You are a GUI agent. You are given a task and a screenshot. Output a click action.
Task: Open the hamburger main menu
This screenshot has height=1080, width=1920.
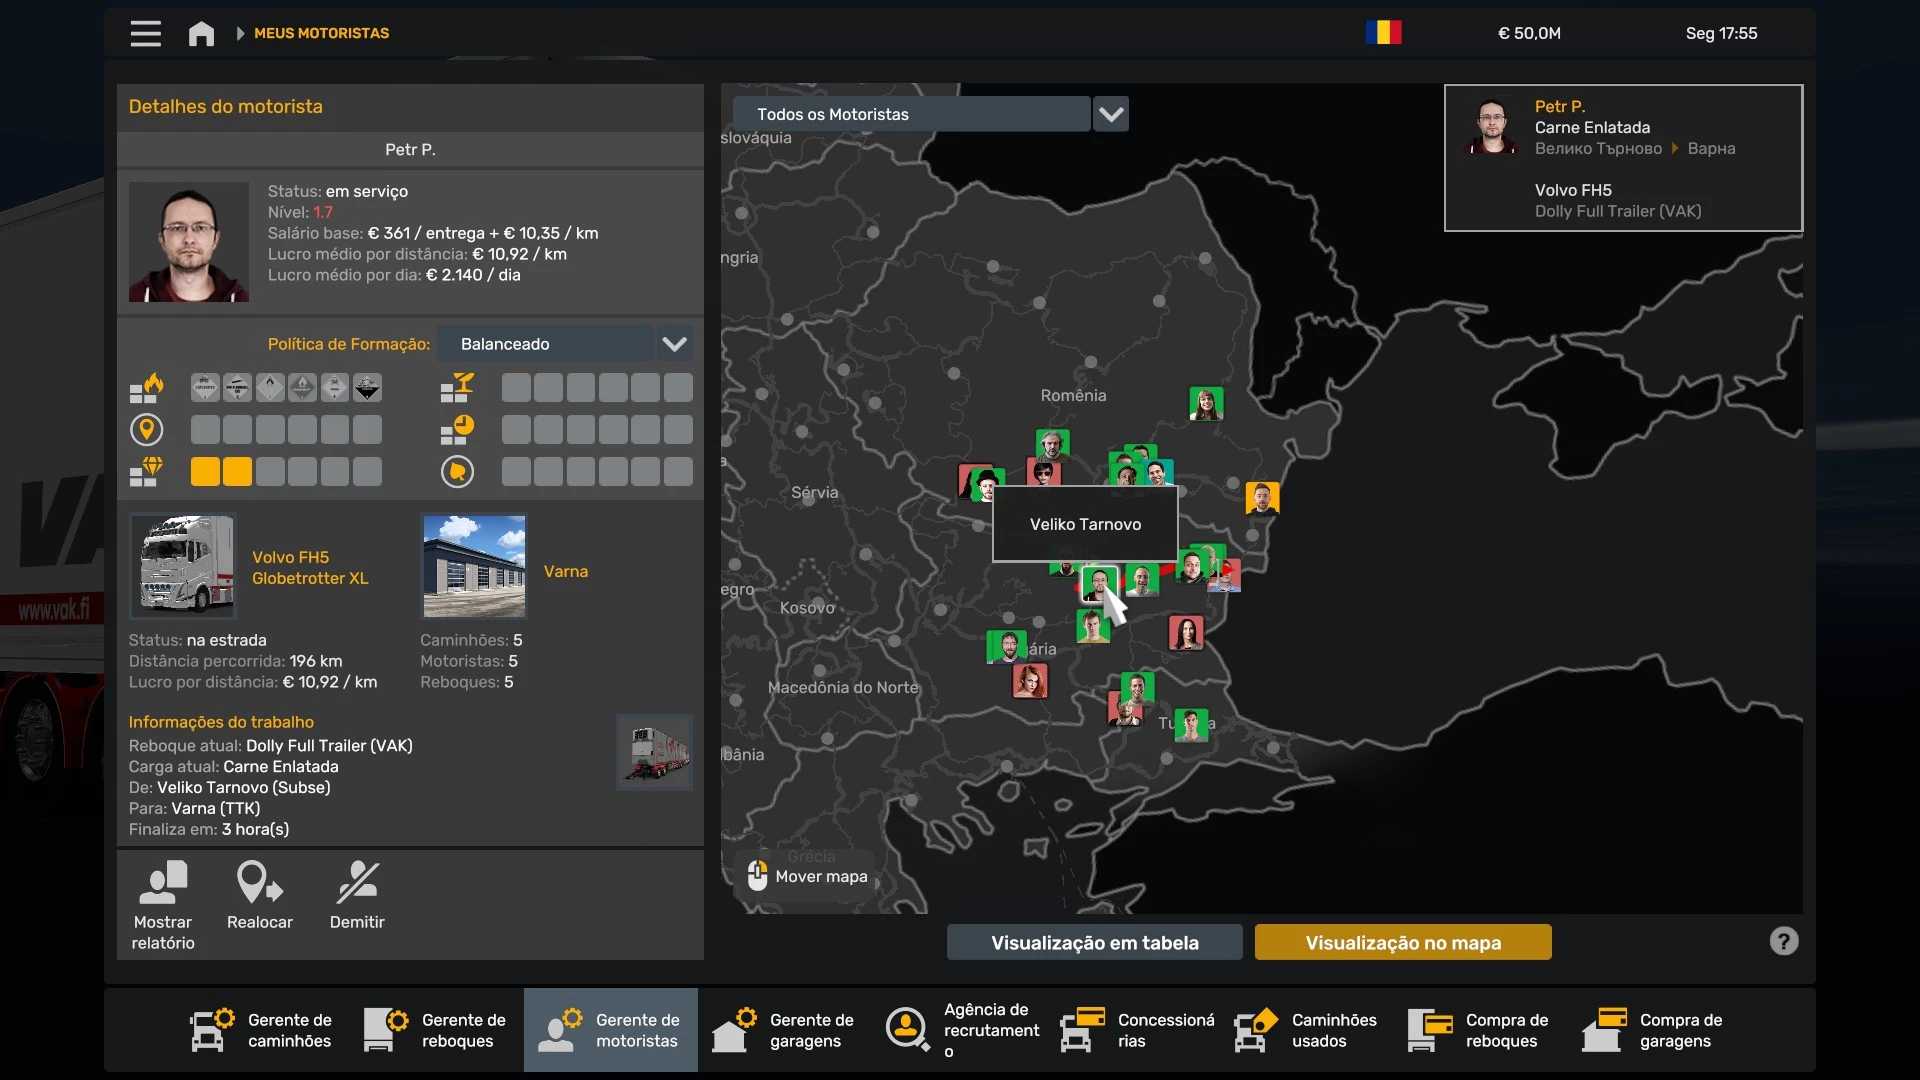145,33
